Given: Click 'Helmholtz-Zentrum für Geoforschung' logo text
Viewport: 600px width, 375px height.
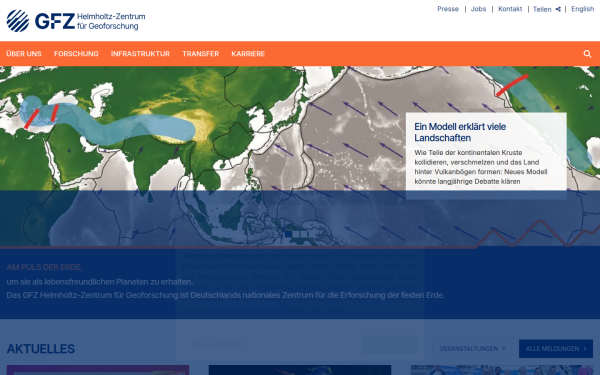Looking at the screenshot, I should point(111,21).
